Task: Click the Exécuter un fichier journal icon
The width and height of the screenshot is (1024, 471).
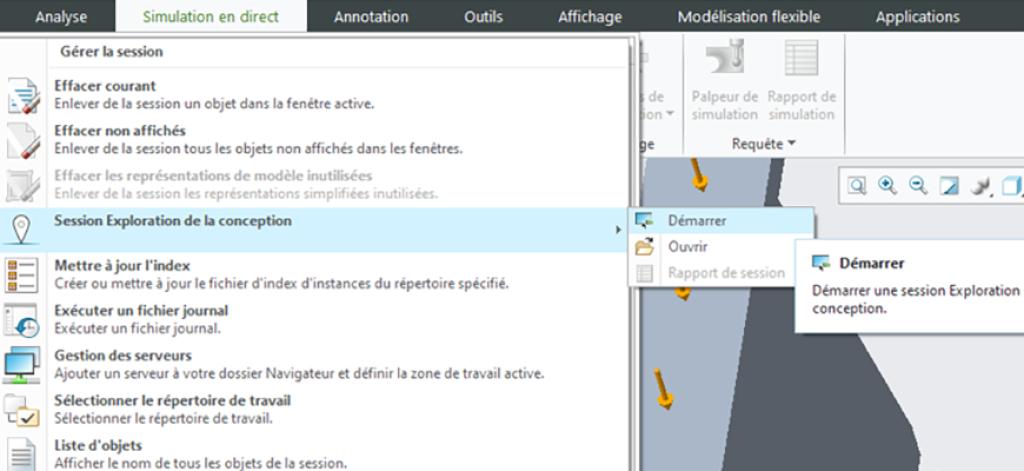Action: click(x=22, y=318)
